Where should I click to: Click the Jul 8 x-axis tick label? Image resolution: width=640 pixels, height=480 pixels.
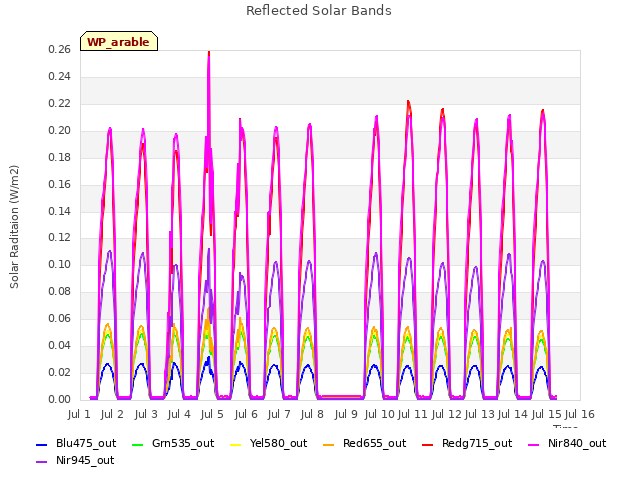(x=312, y=414)
